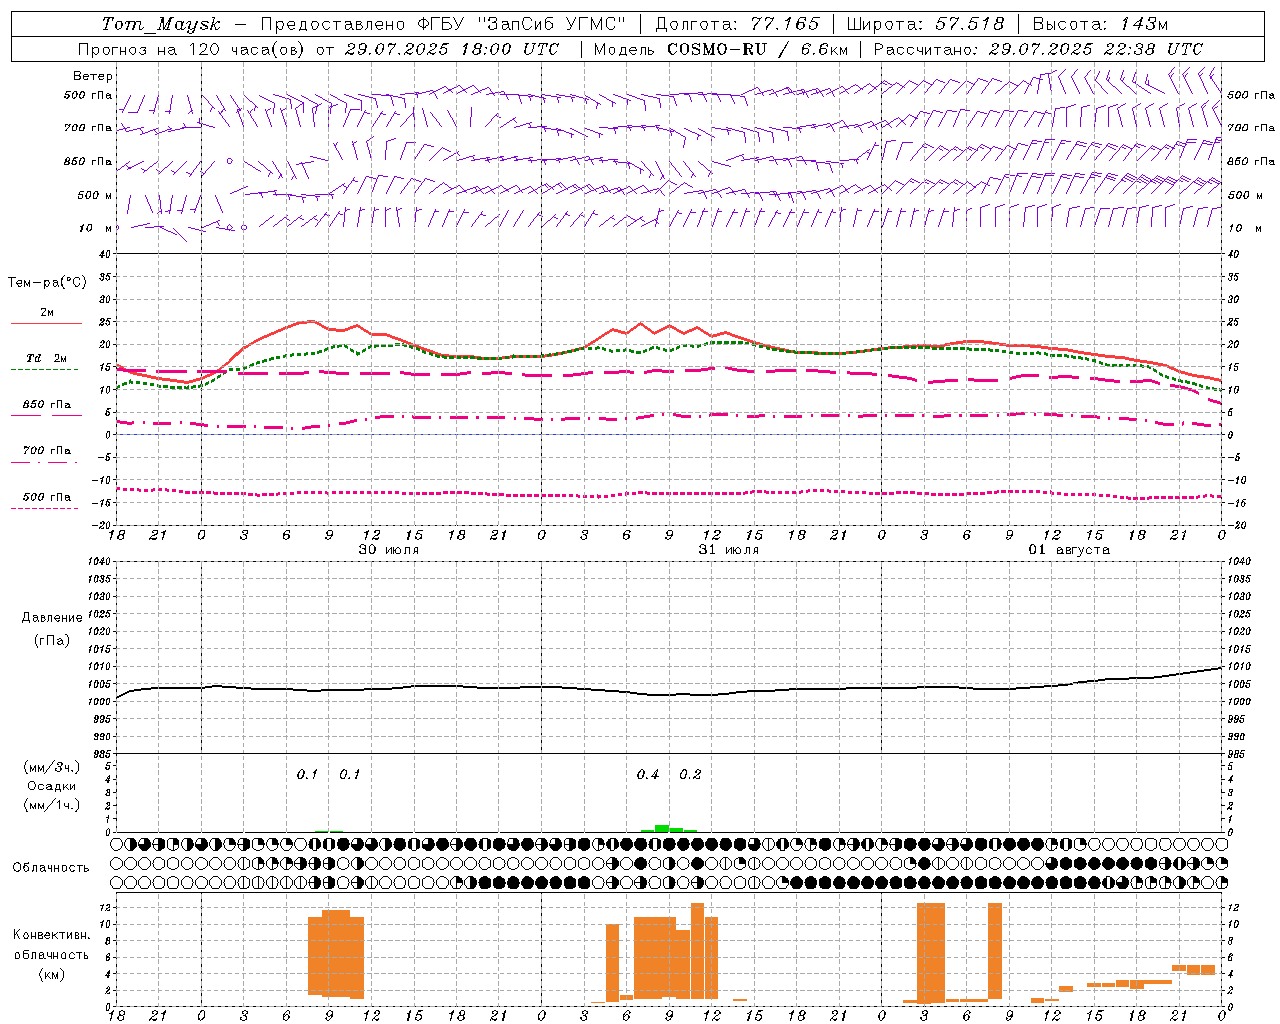Click the Облачность cloud cover label
The image size is (1280, 1024).
tap(51, 868)
